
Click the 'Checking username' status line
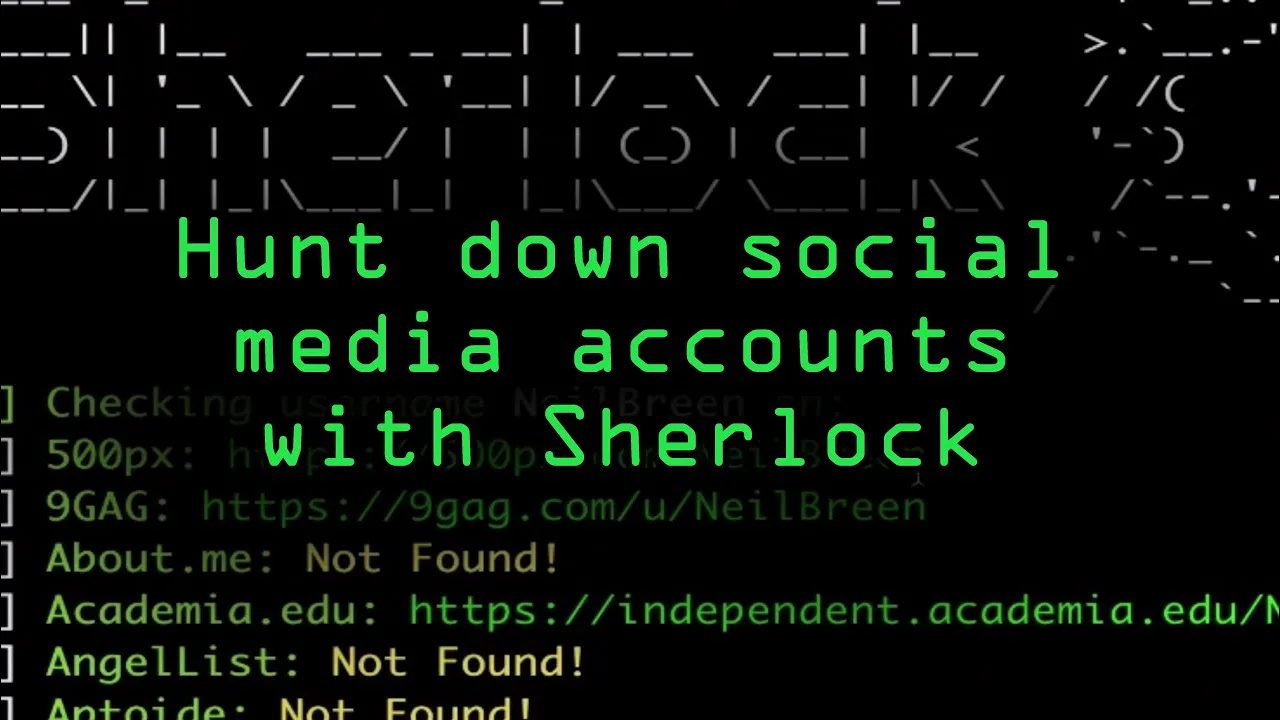coord(445,404)
